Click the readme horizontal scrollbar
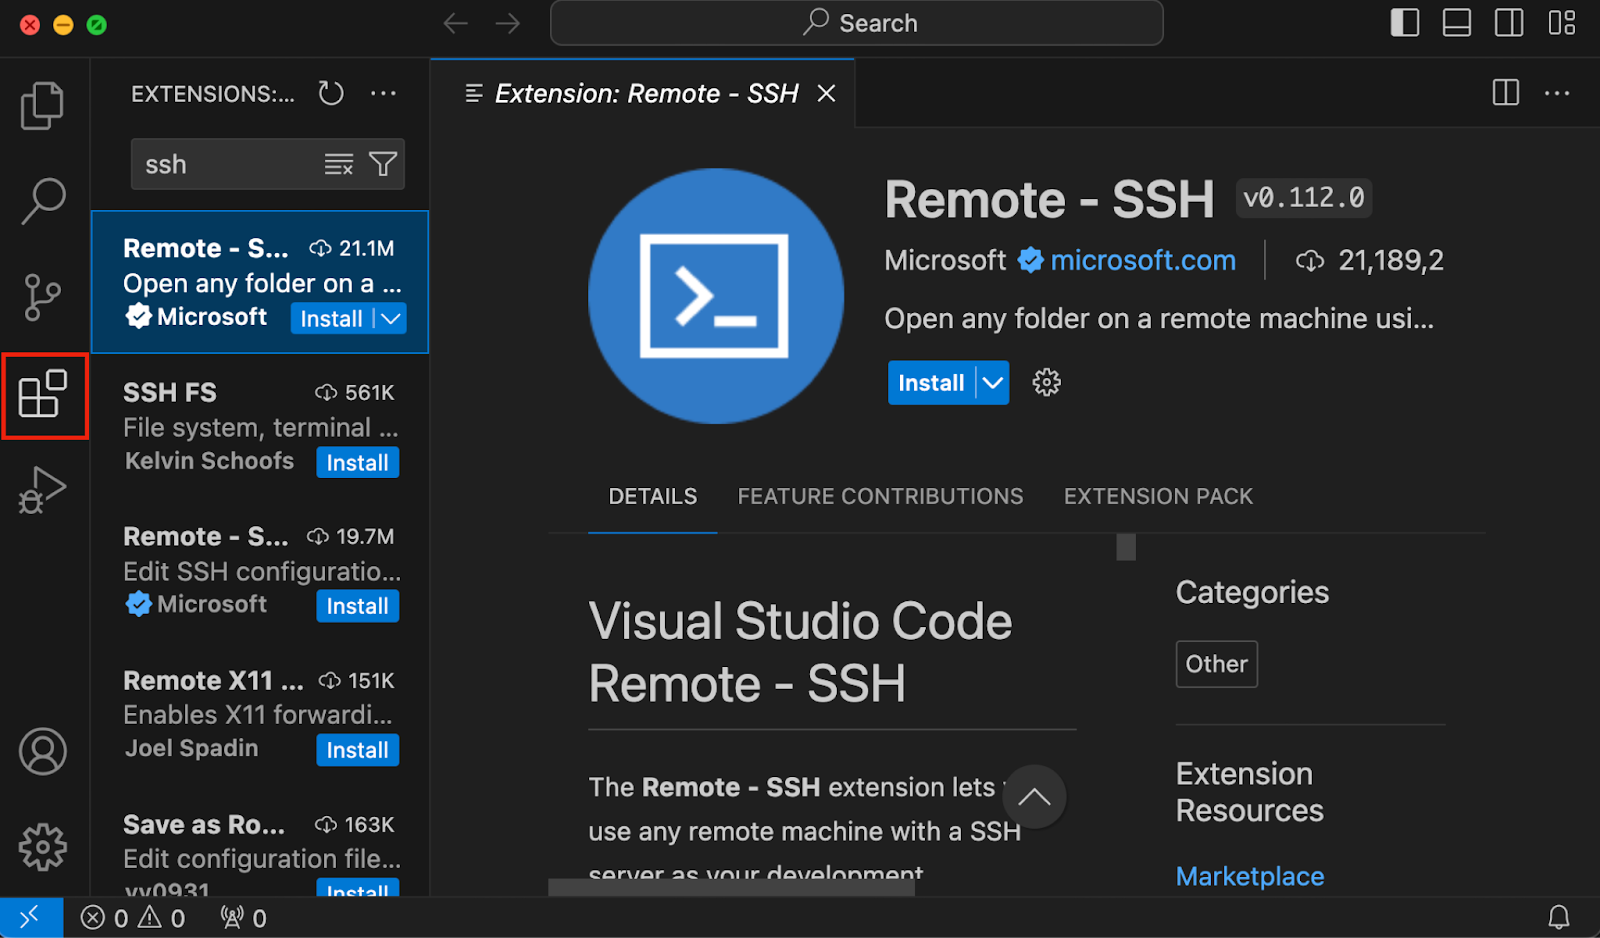Image resolution: width=1600 pixels, height=938 pixels. tap(732, 887)
